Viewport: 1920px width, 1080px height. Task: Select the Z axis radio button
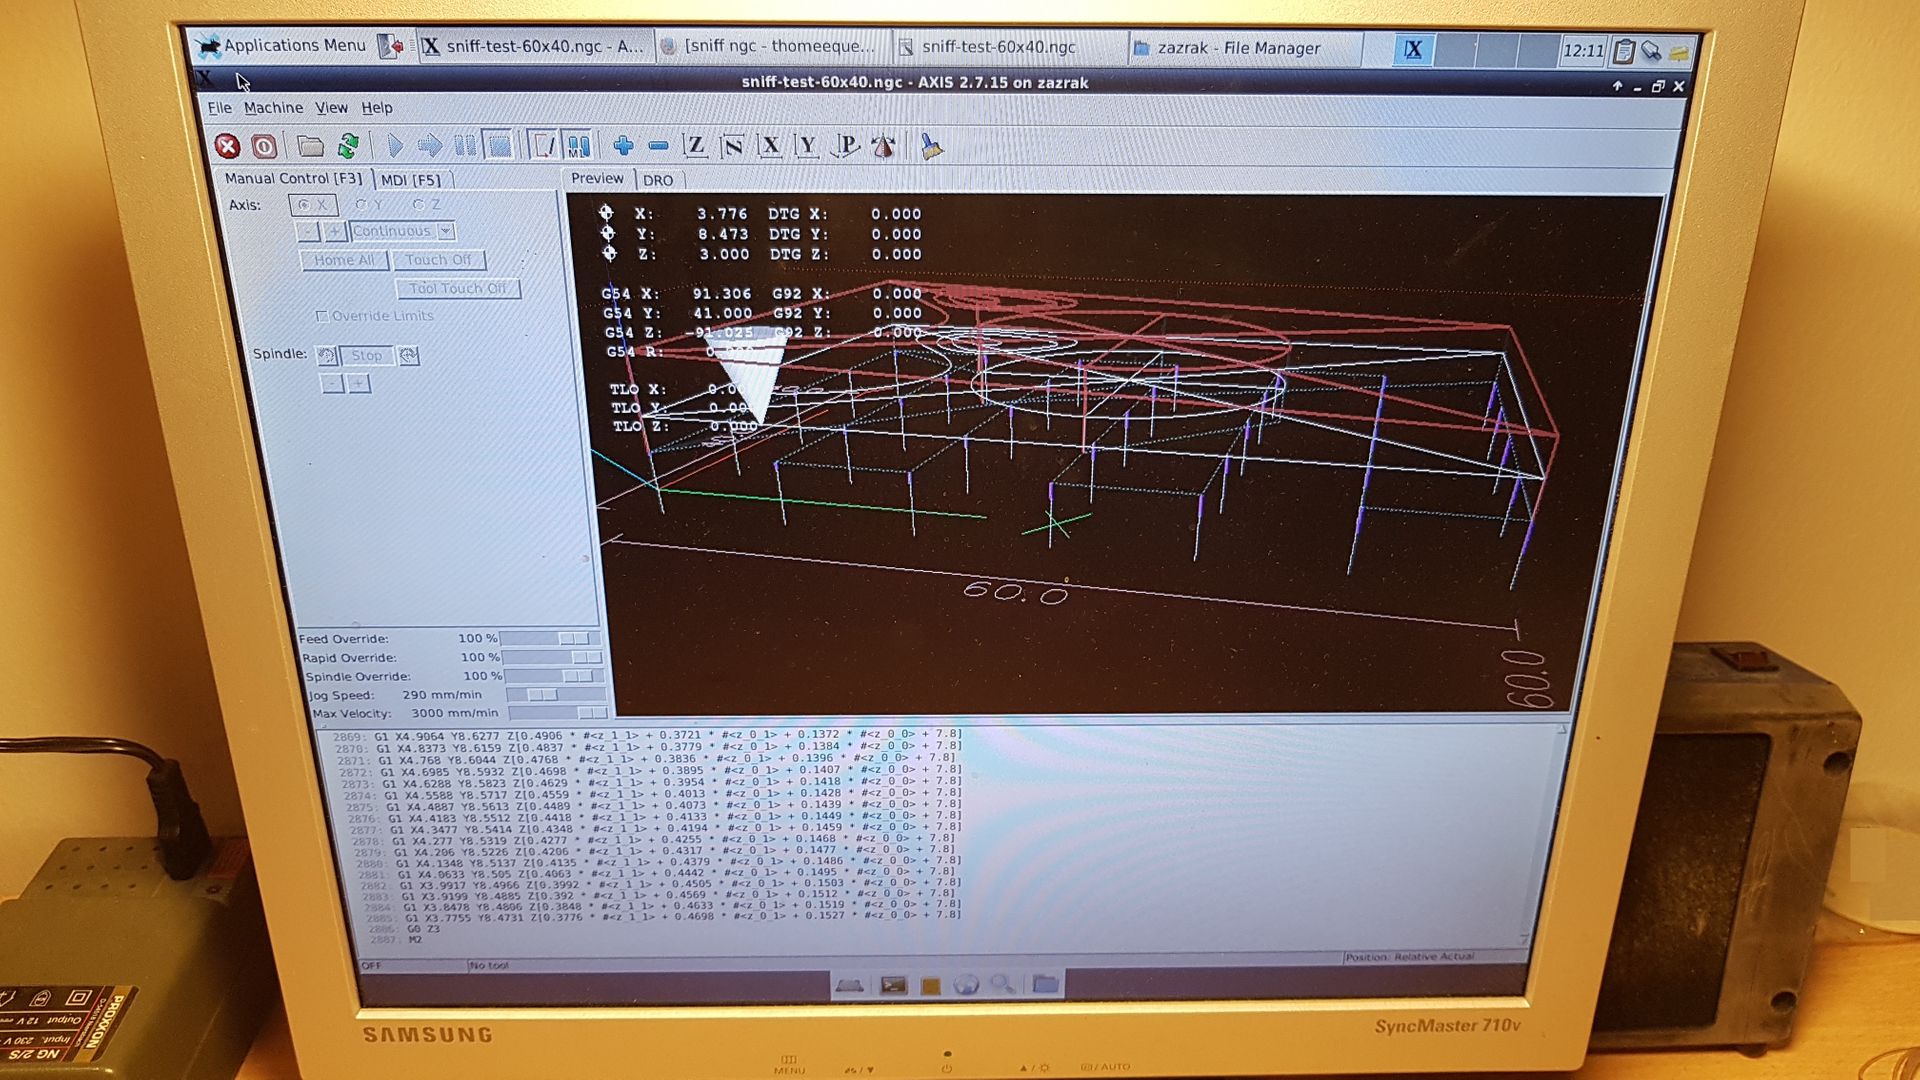[419, 205]
